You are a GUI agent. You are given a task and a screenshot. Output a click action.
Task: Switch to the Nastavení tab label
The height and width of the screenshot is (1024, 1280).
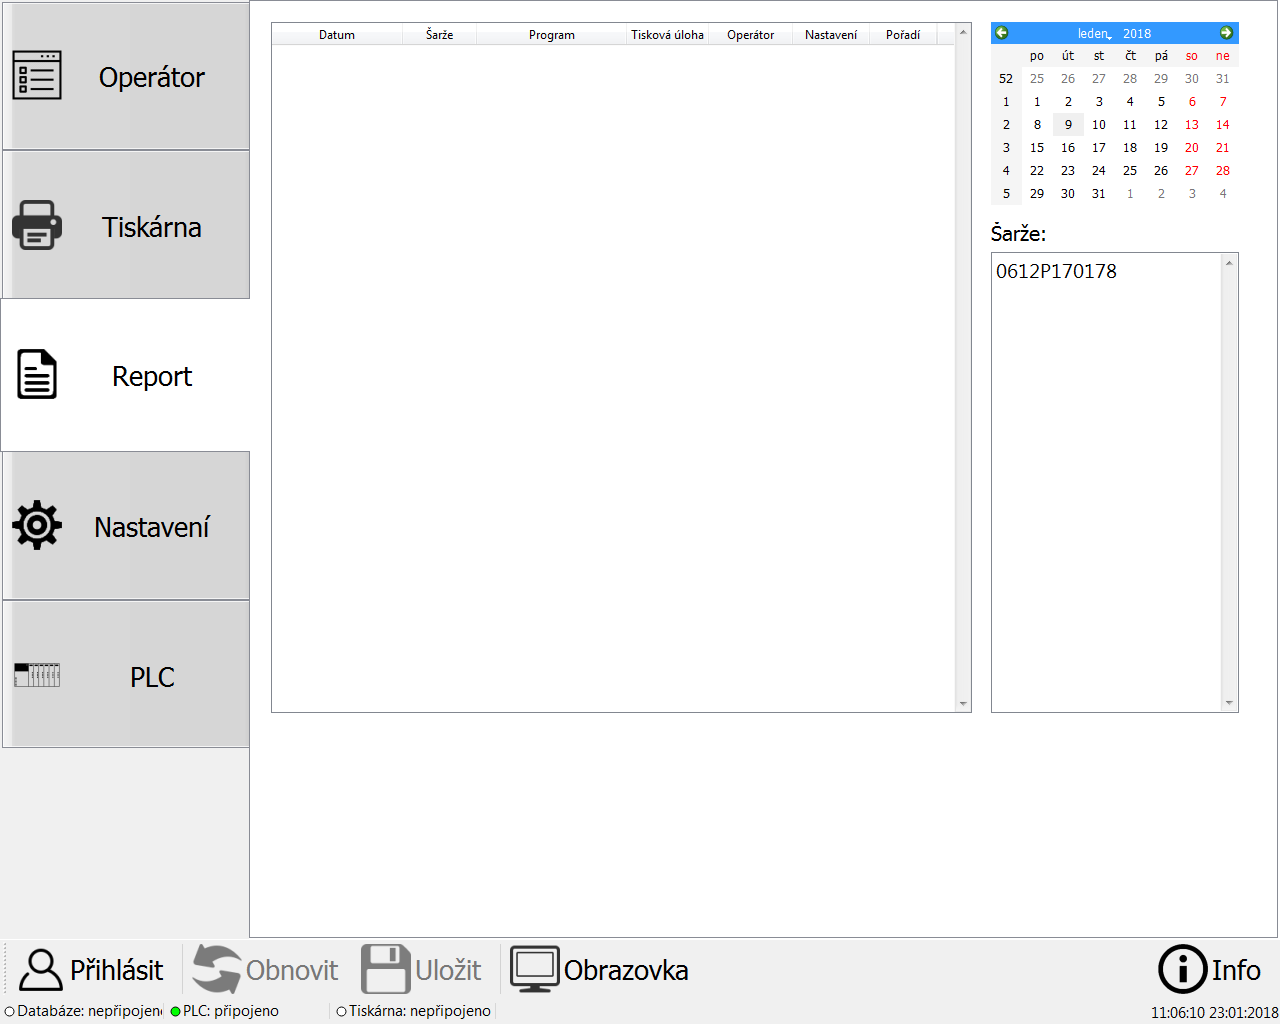[152, 527]
